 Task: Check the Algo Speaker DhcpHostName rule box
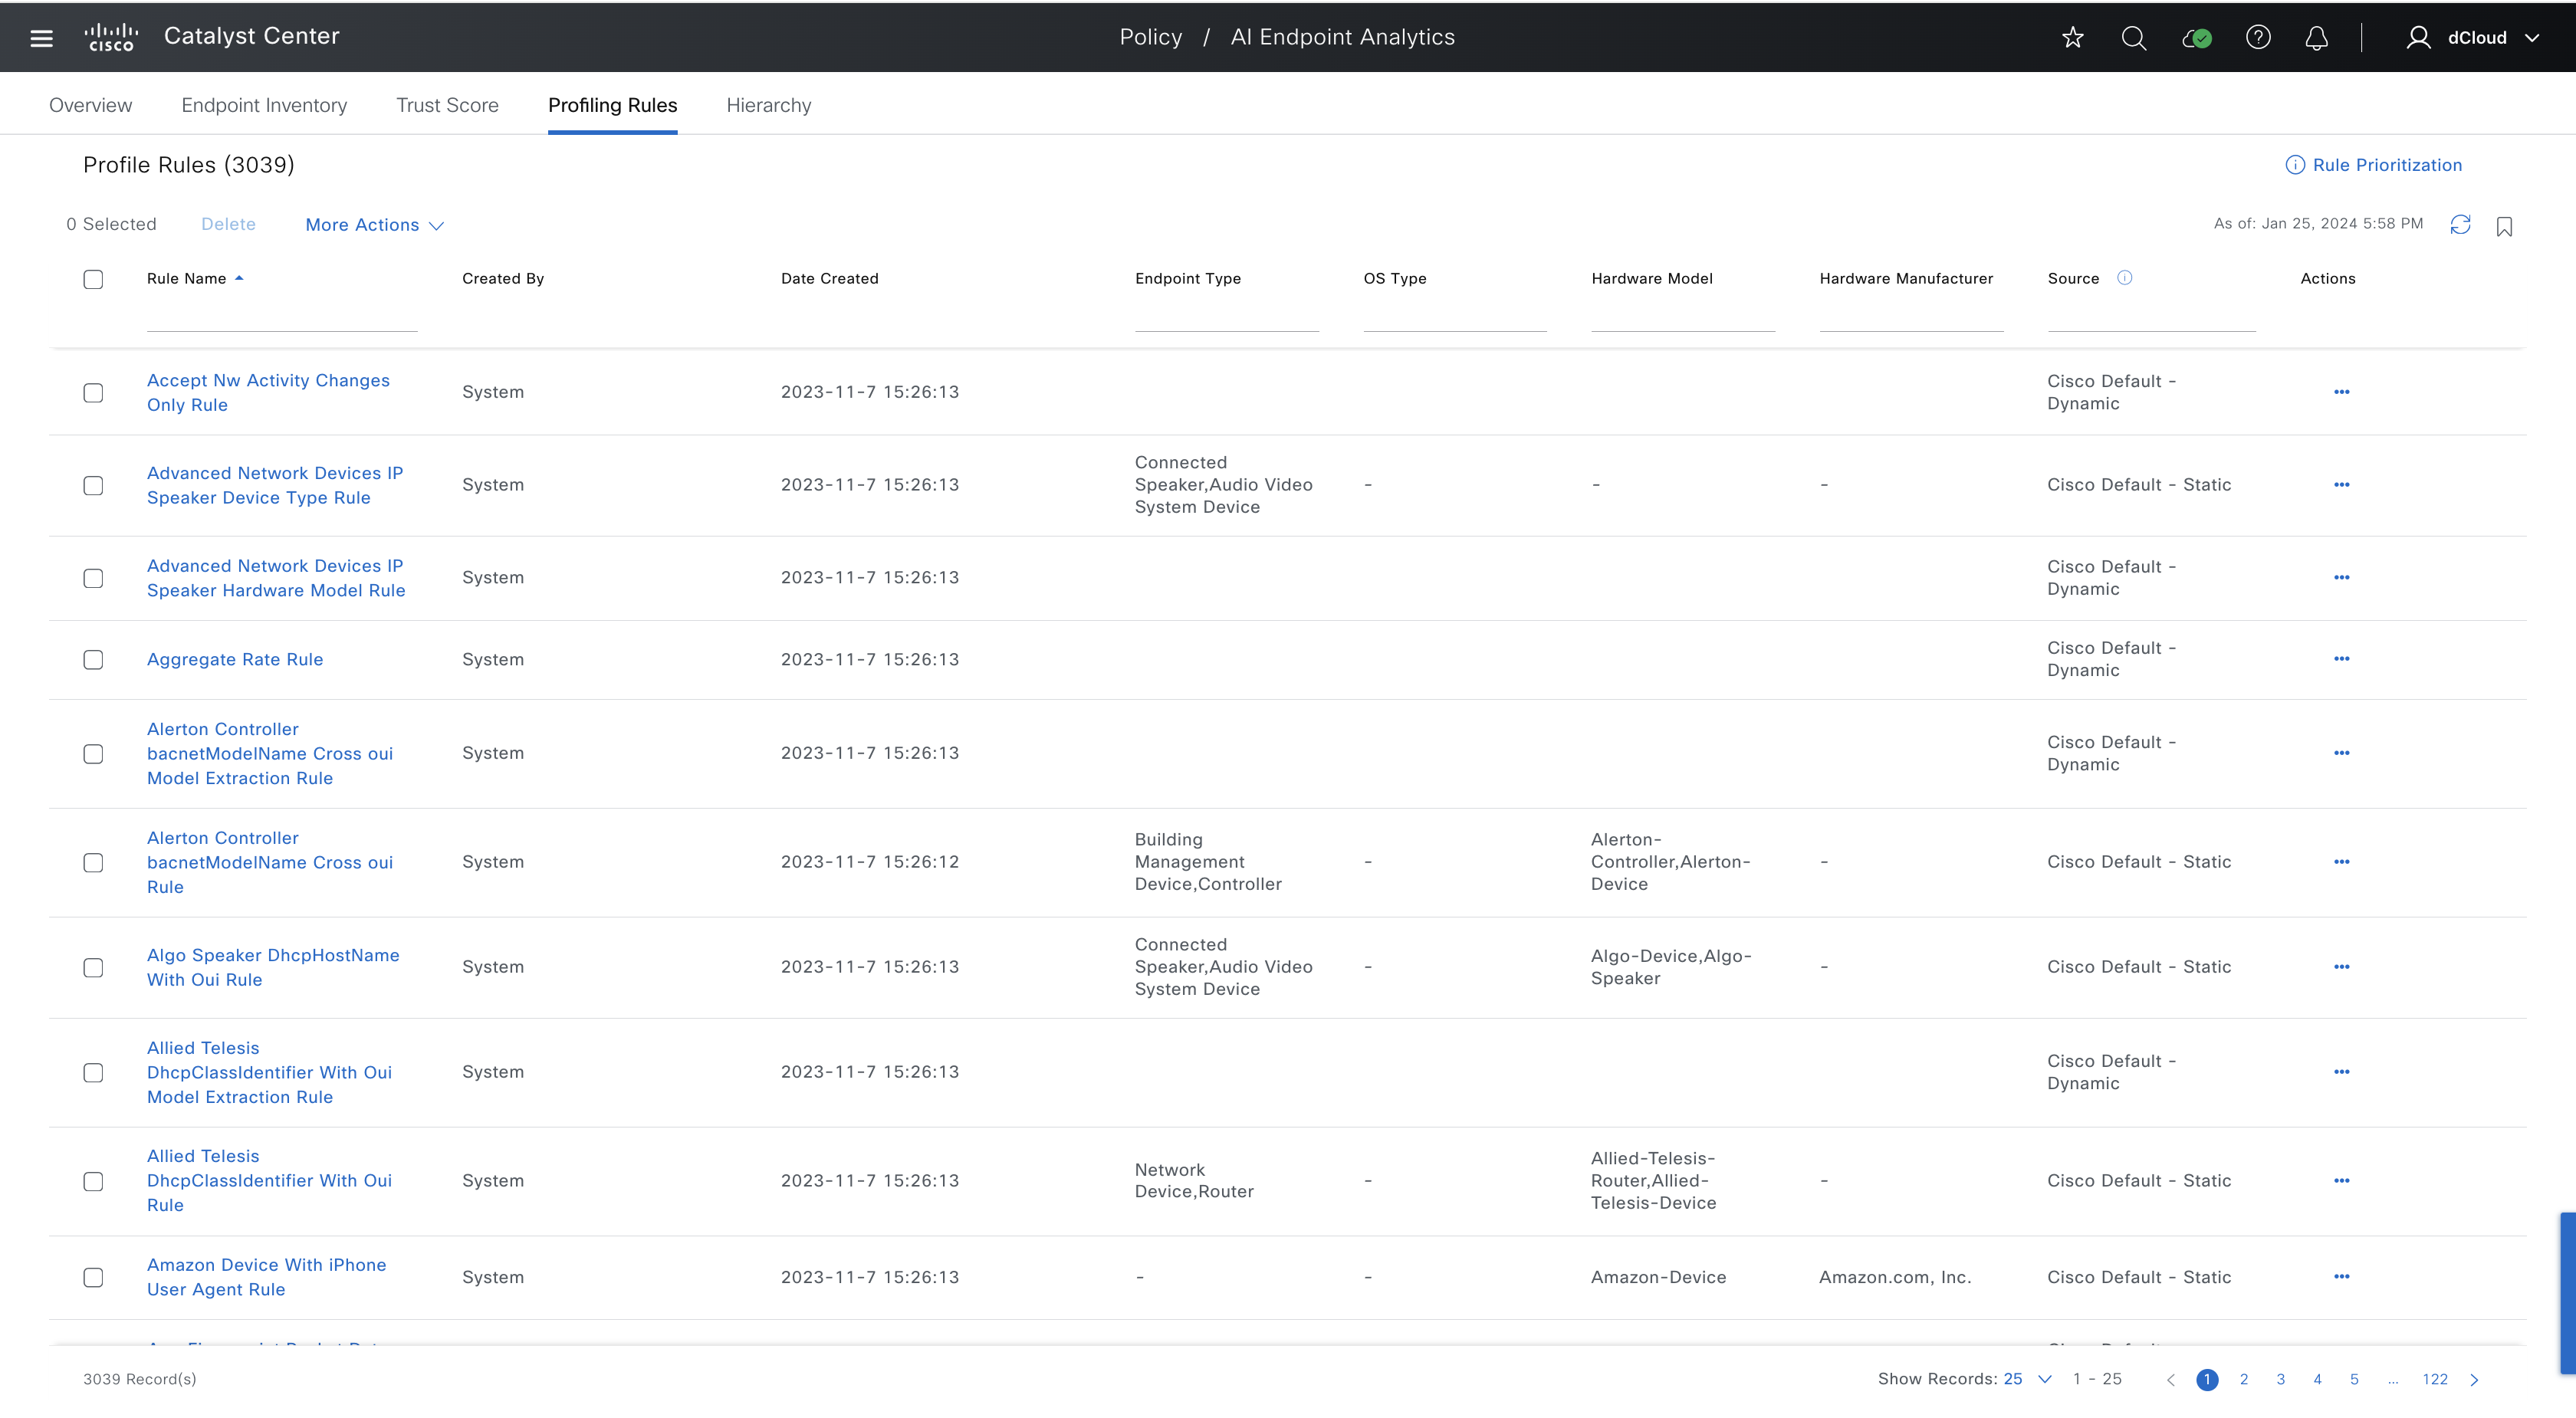point(93,968)
